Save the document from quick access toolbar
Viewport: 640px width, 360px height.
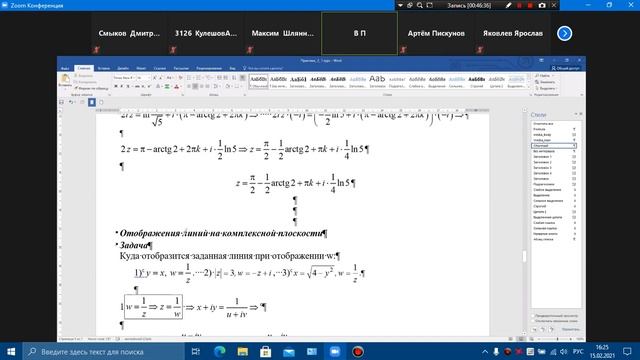[x=61, y=102]
